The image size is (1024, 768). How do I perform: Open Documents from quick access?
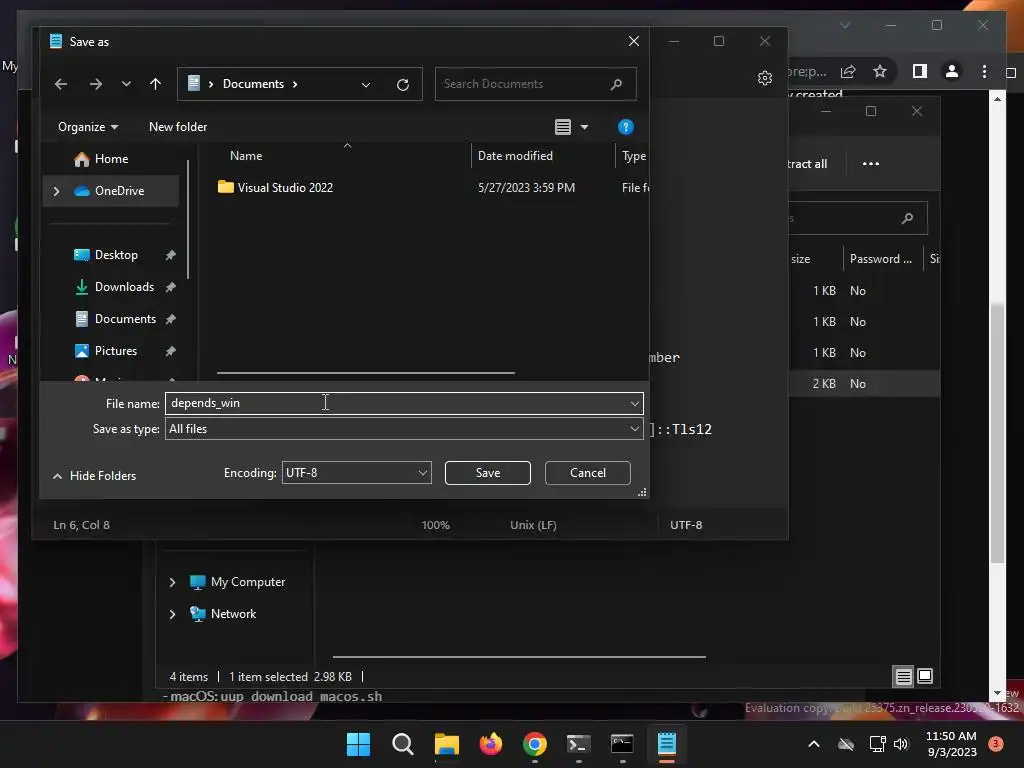pyautogui.click(x=125, y=319)
